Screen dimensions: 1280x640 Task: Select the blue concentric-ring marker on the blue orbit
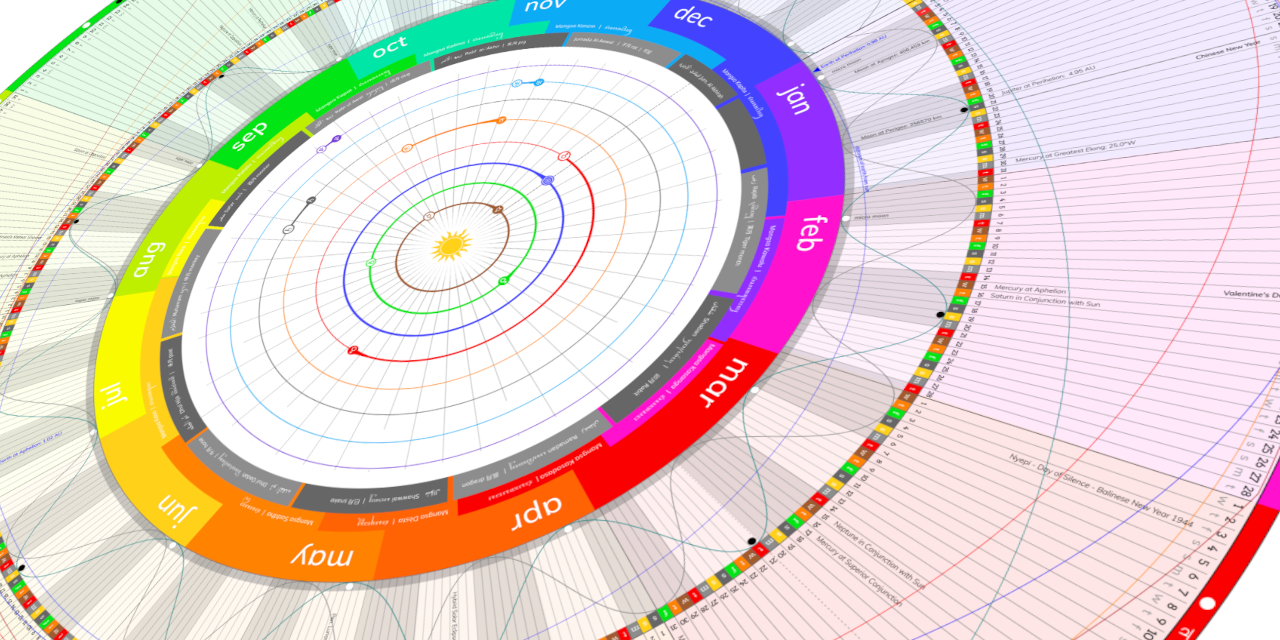point(547,180)
